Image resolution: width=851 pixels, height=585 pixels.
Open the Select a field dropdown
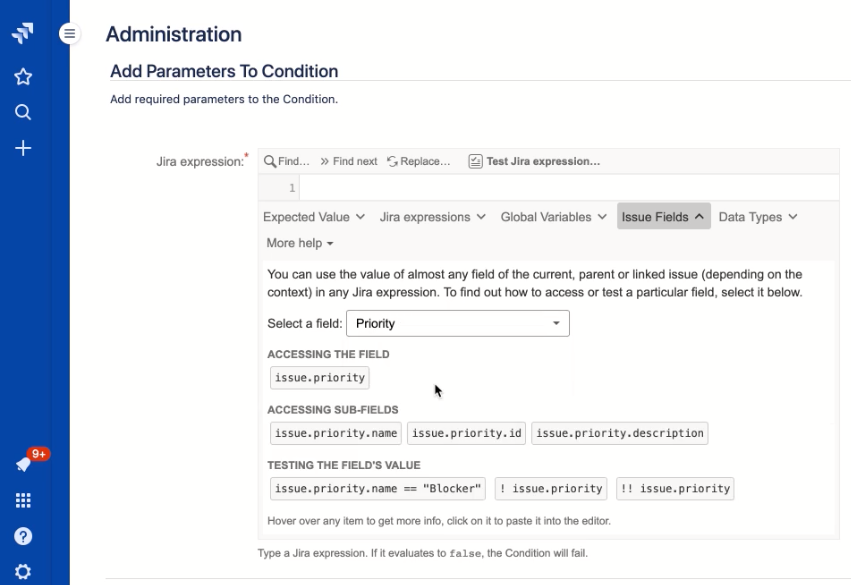[x=458, y=323]
